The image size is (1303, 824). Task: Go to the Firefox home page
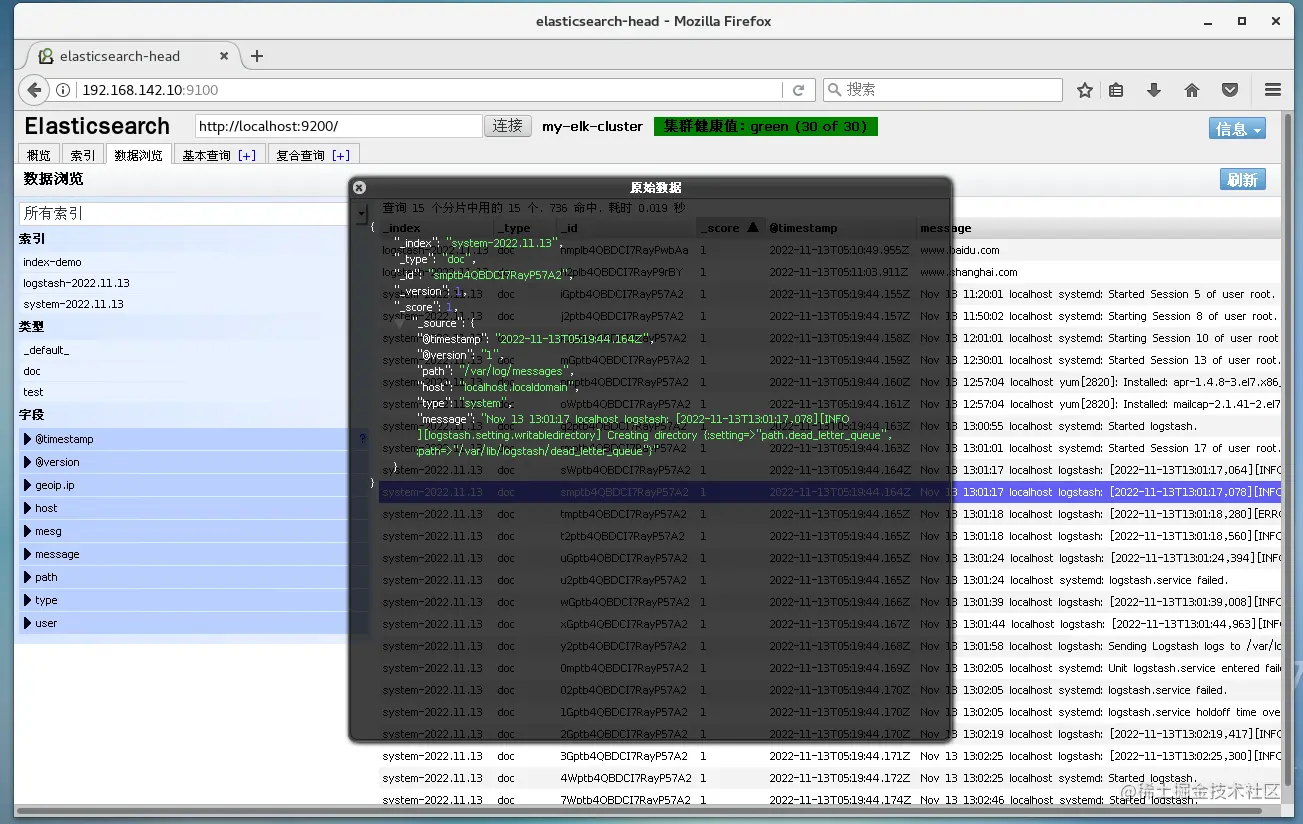coord(1191,89)
